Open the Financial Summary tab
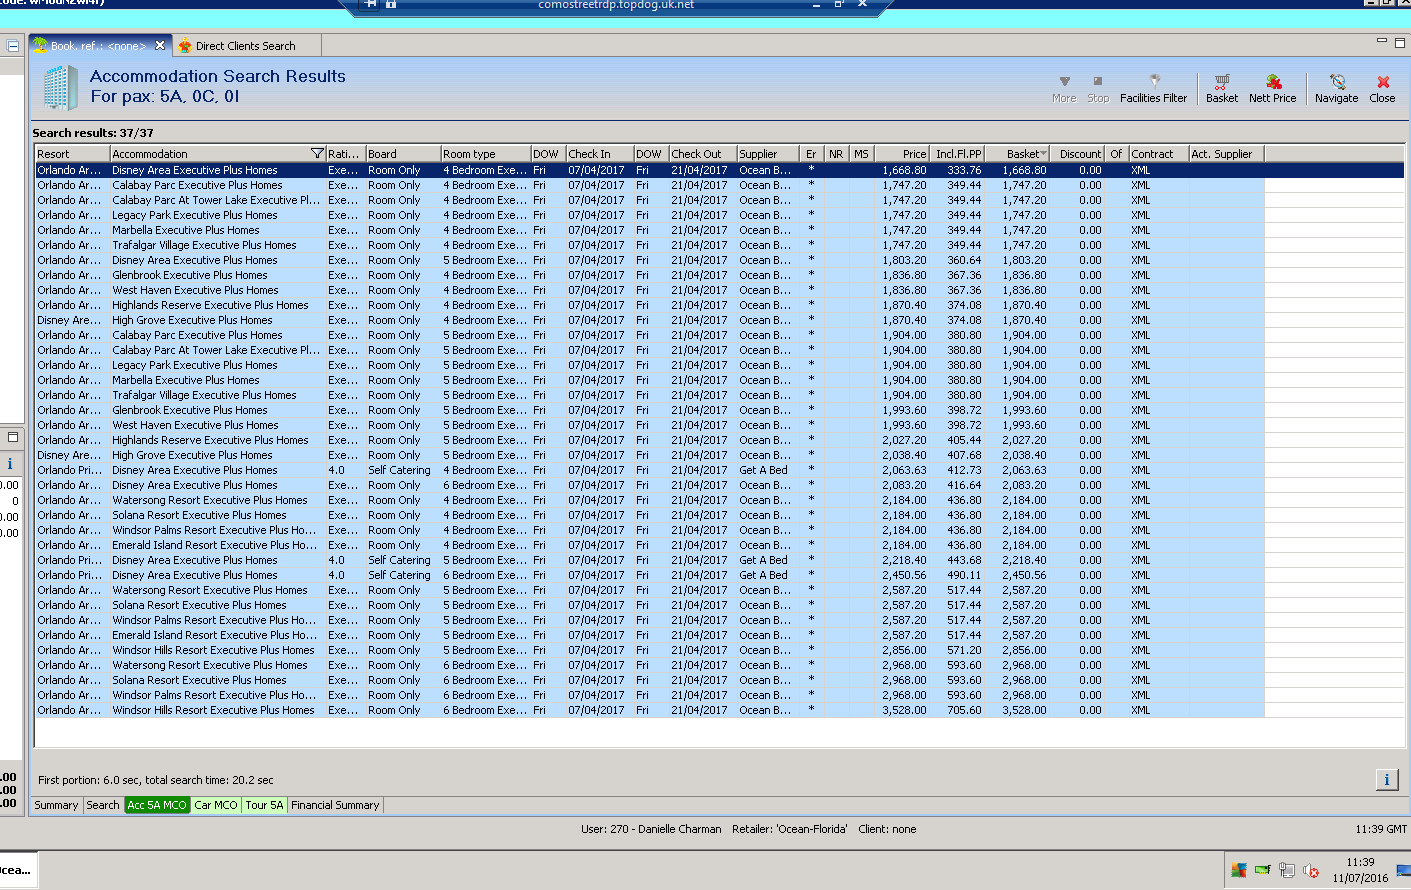 click(x=335, y=805)
